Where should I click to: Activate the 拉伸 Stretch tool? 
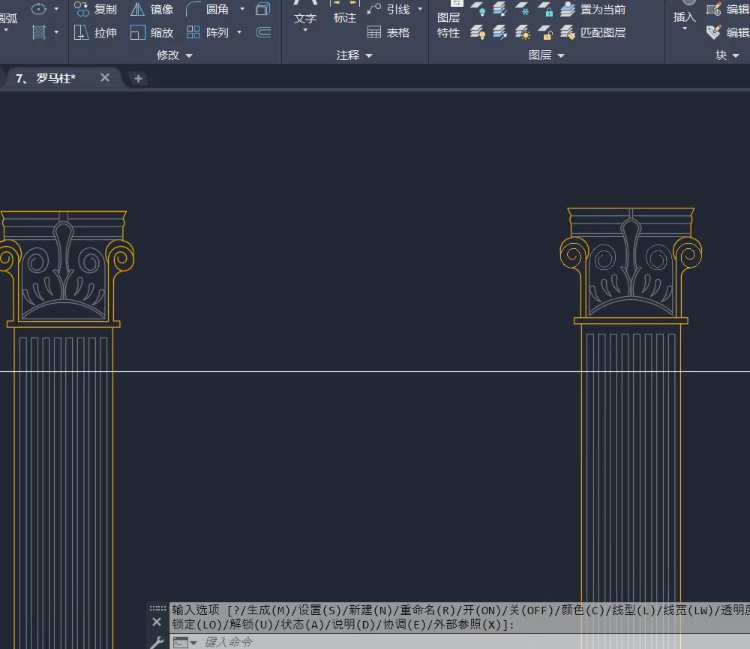point(96,33)
